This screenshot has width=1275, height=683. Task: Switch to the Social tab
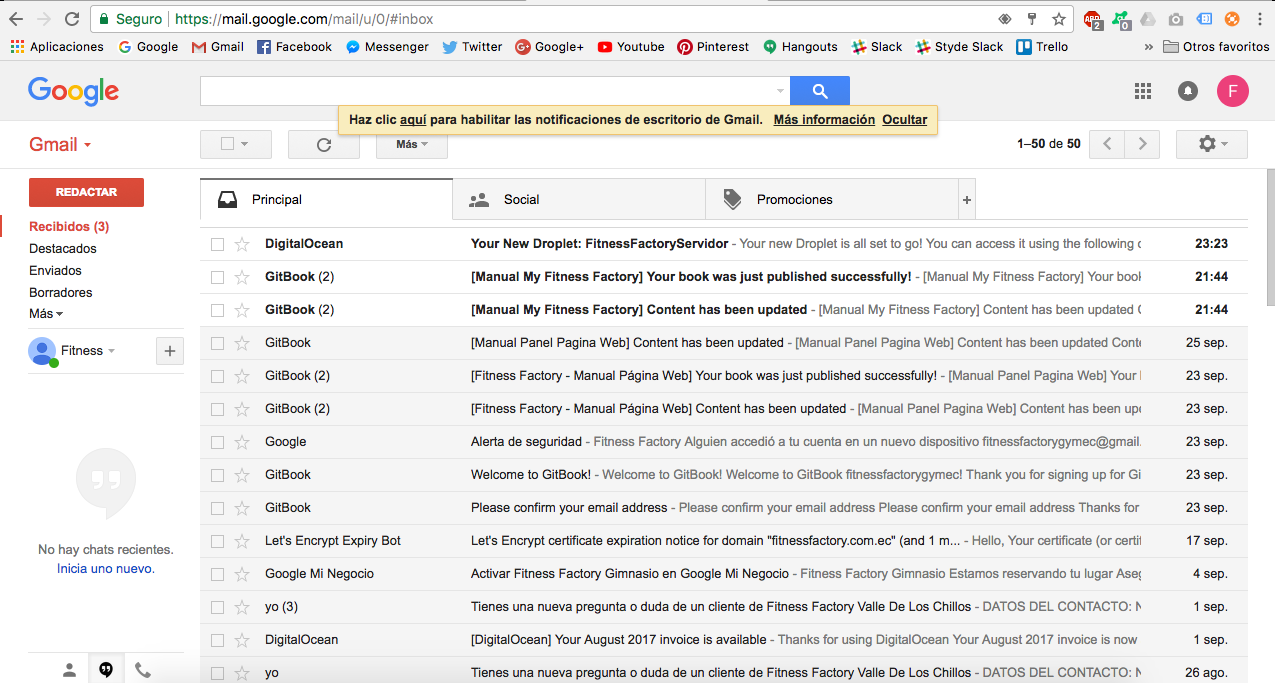tap(579, 200)
